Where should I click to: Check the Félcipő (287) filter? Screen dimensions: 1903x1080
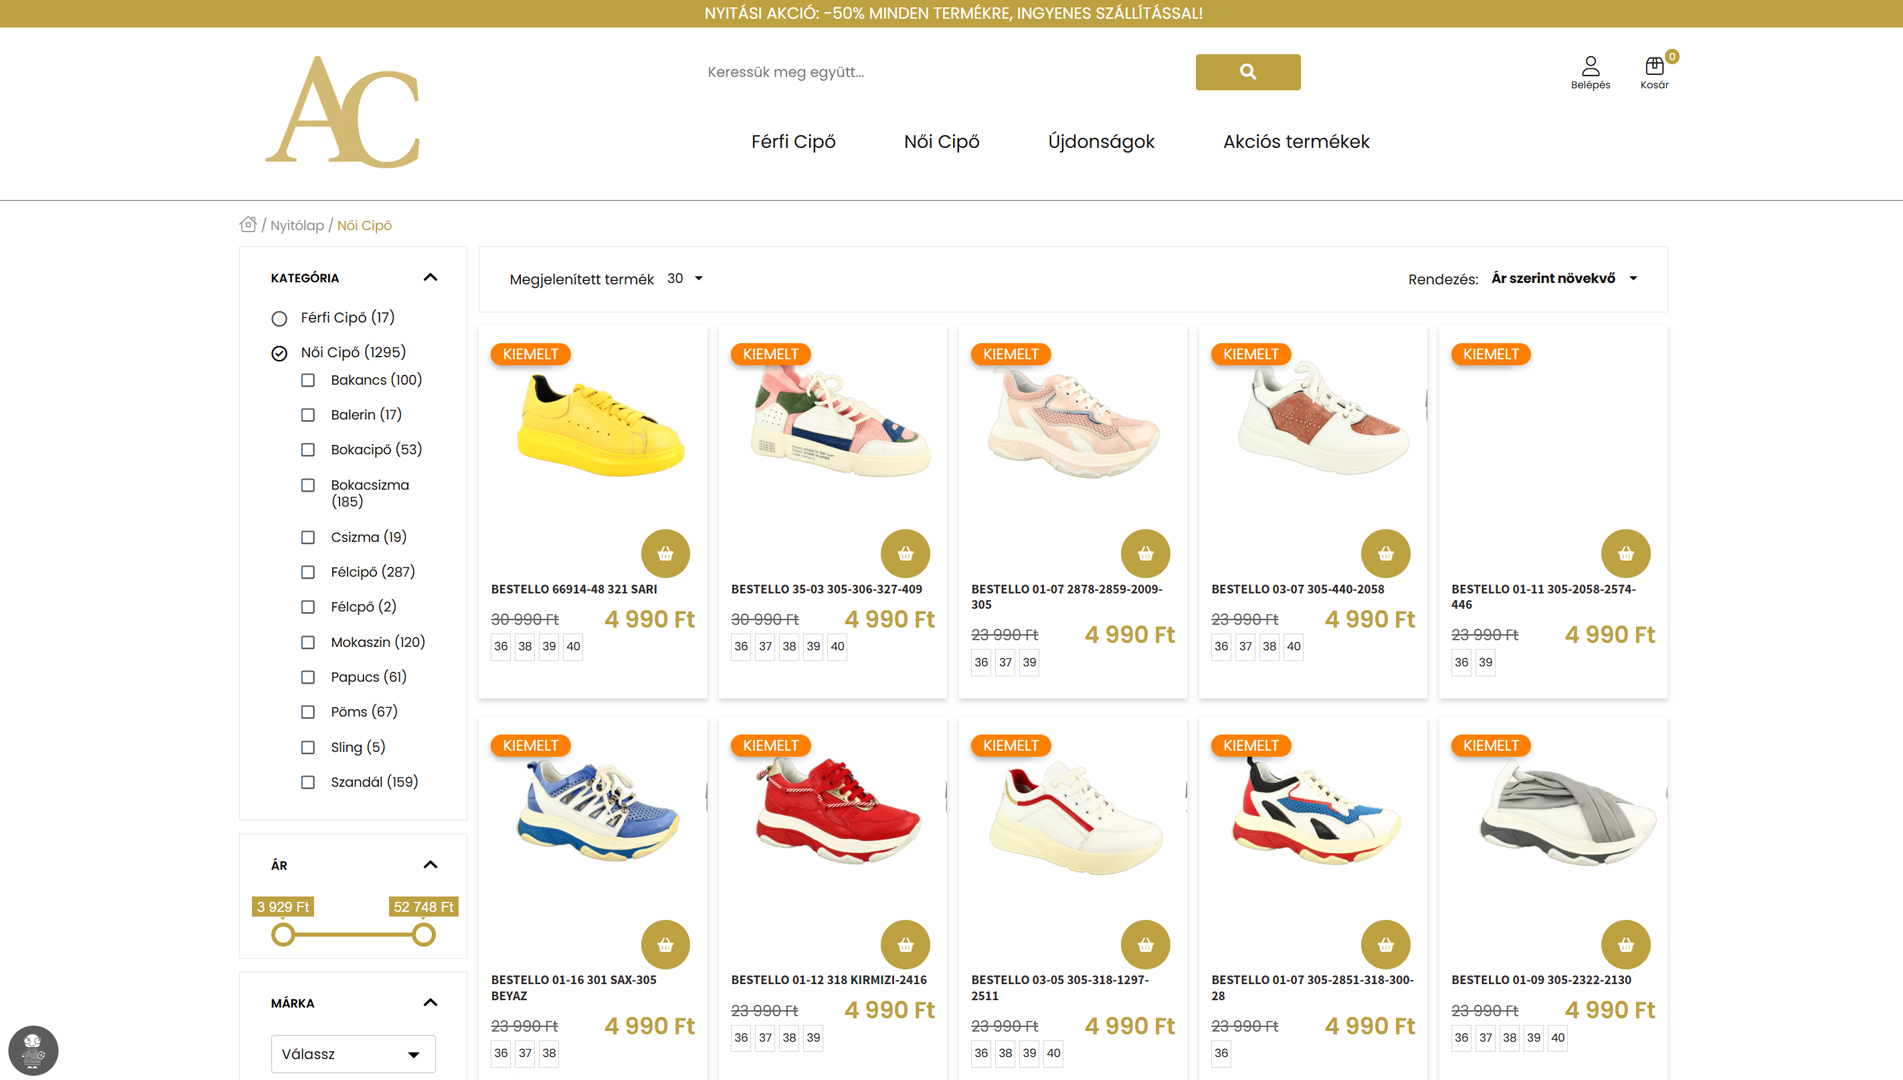[x=308, y=572]
